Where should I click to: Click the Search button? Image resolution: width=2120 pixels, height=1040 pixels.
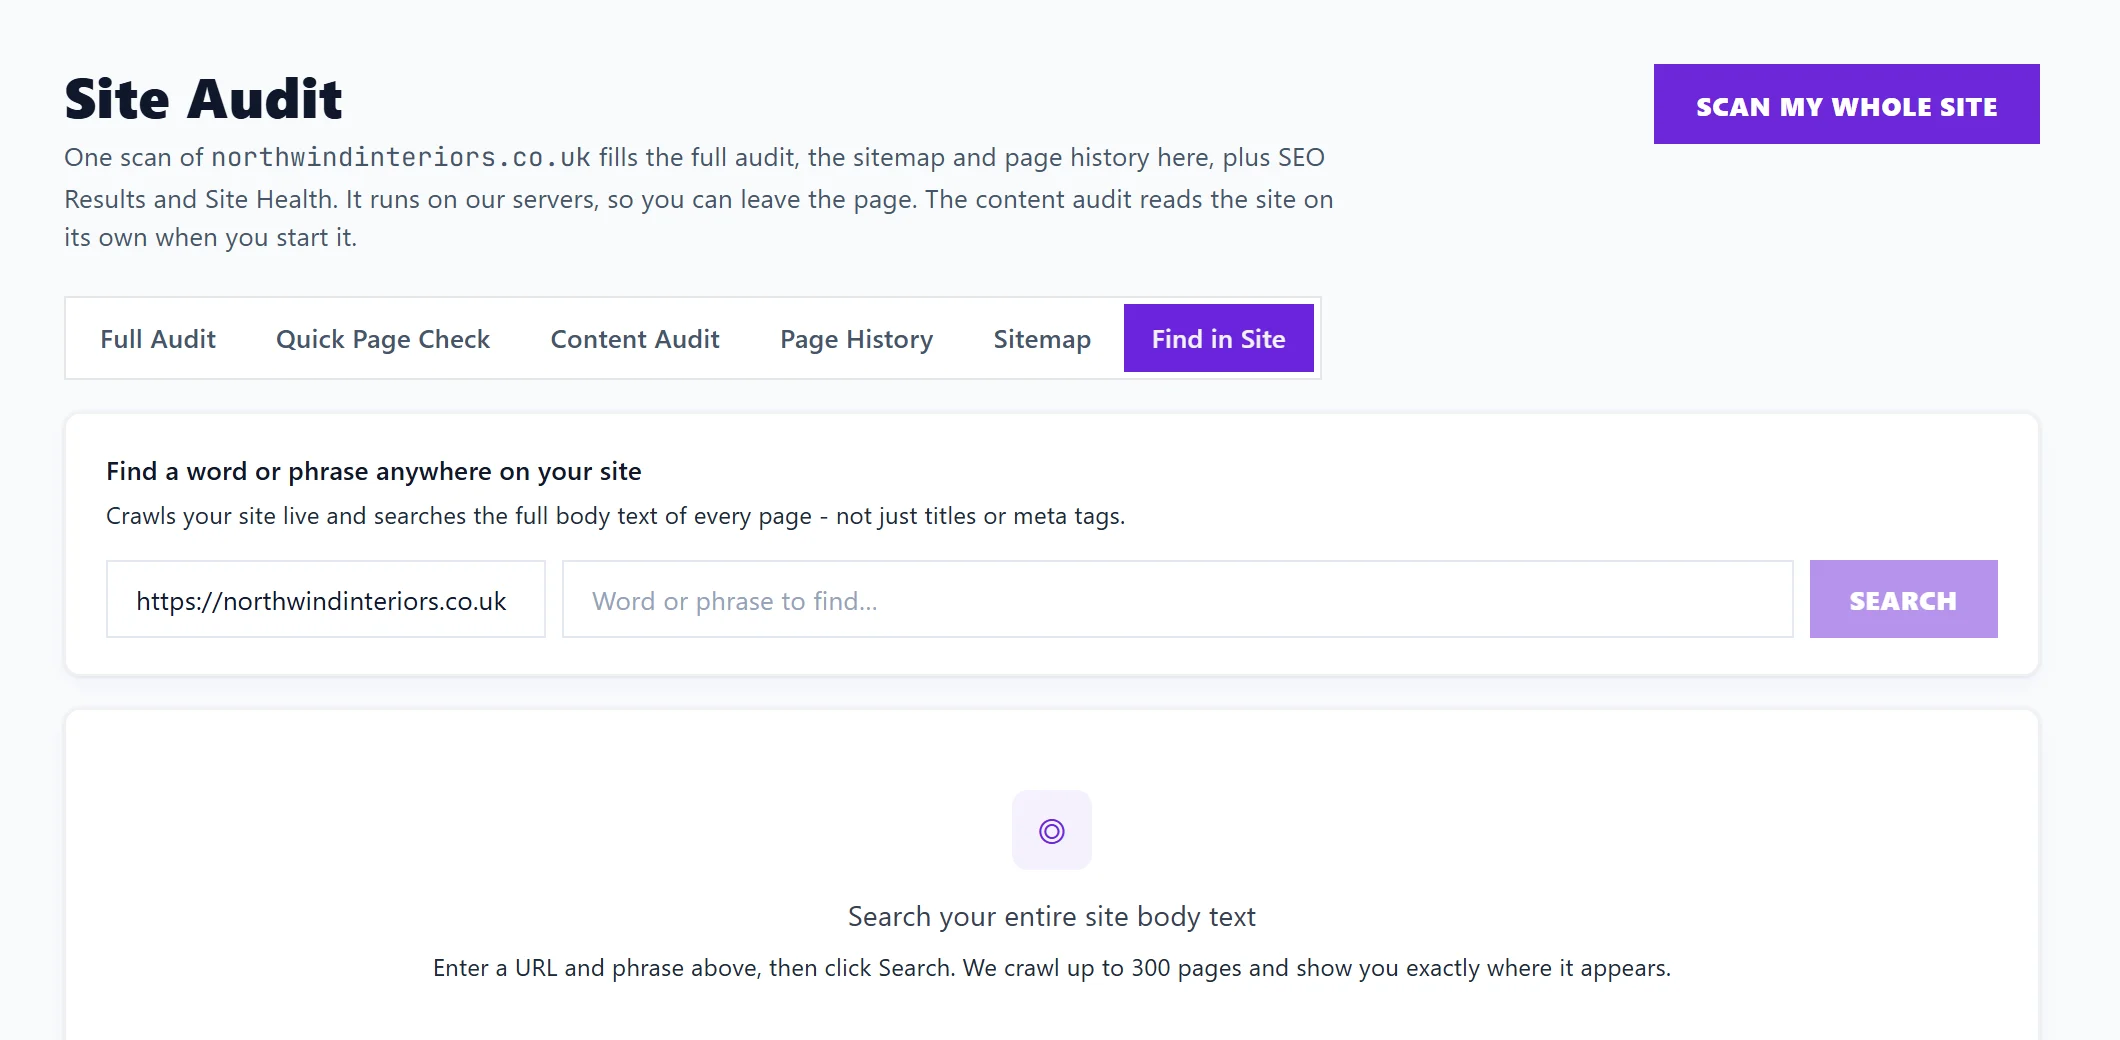click(1903, 599)
